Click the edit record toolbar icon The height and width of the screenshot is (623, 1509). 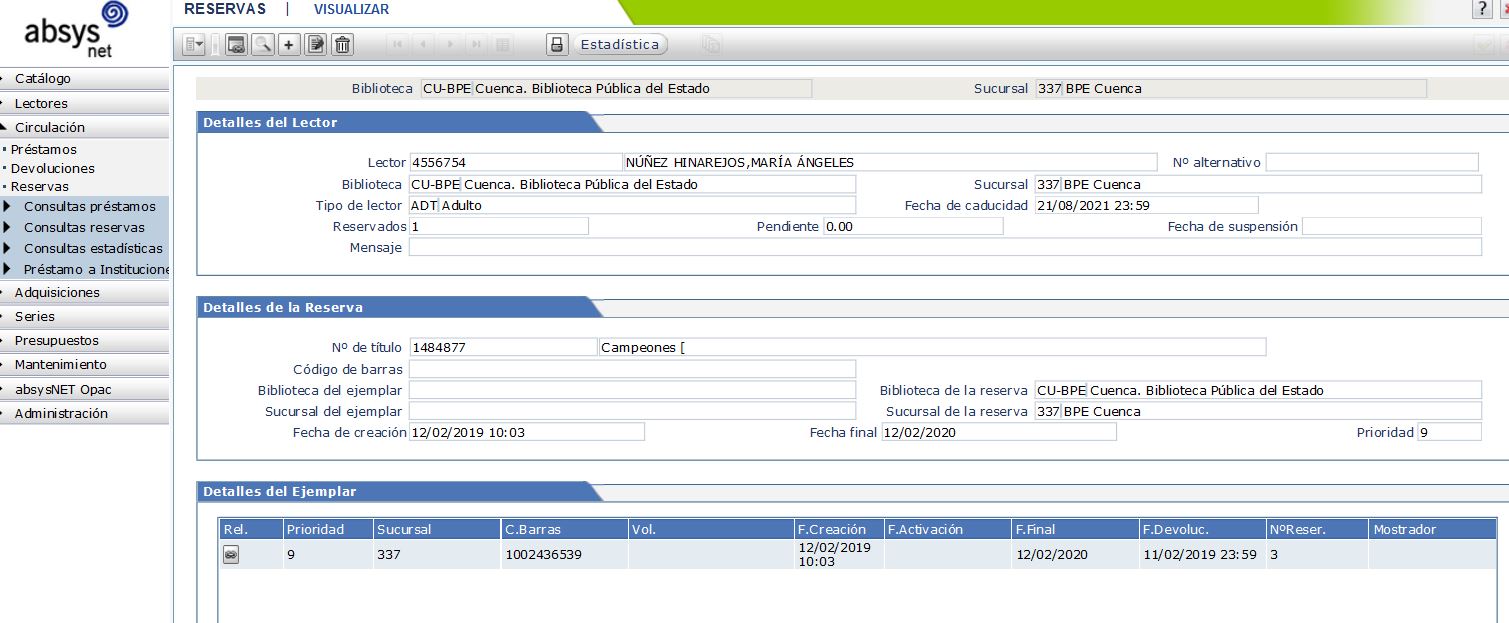point(316,44)
